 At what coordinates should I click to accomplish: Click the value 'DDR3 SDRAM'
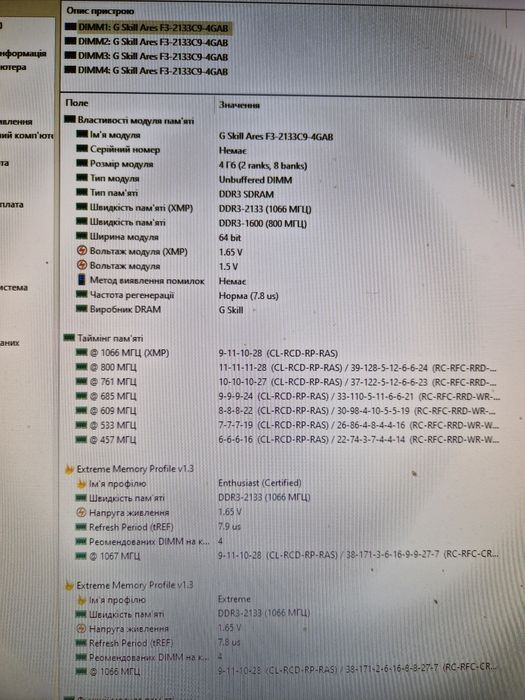(246, 194)
